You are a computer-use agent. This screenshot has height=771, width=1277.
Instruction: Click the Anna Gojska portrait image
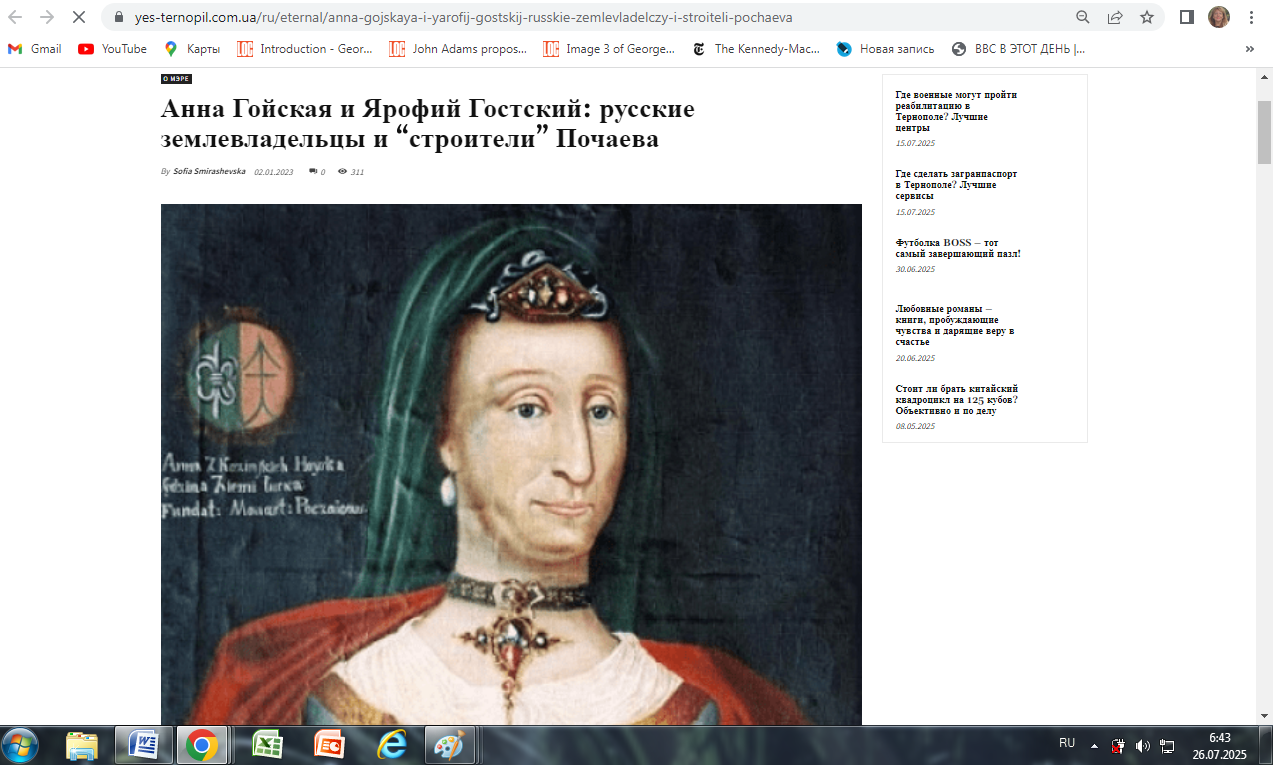(511, 465)
